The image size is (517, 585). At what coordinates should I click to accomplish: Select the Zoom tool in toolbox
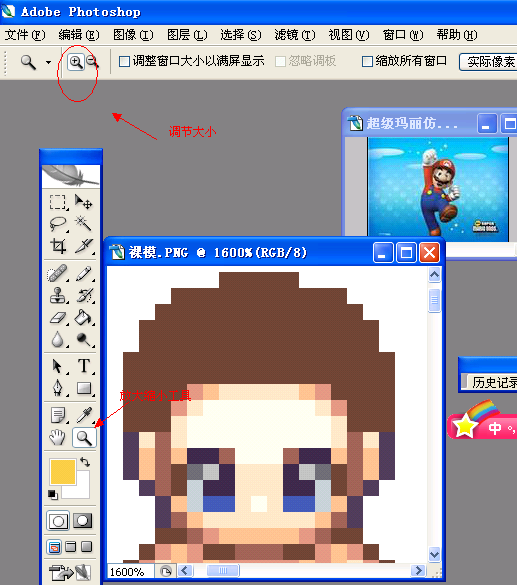pos(84,437)
